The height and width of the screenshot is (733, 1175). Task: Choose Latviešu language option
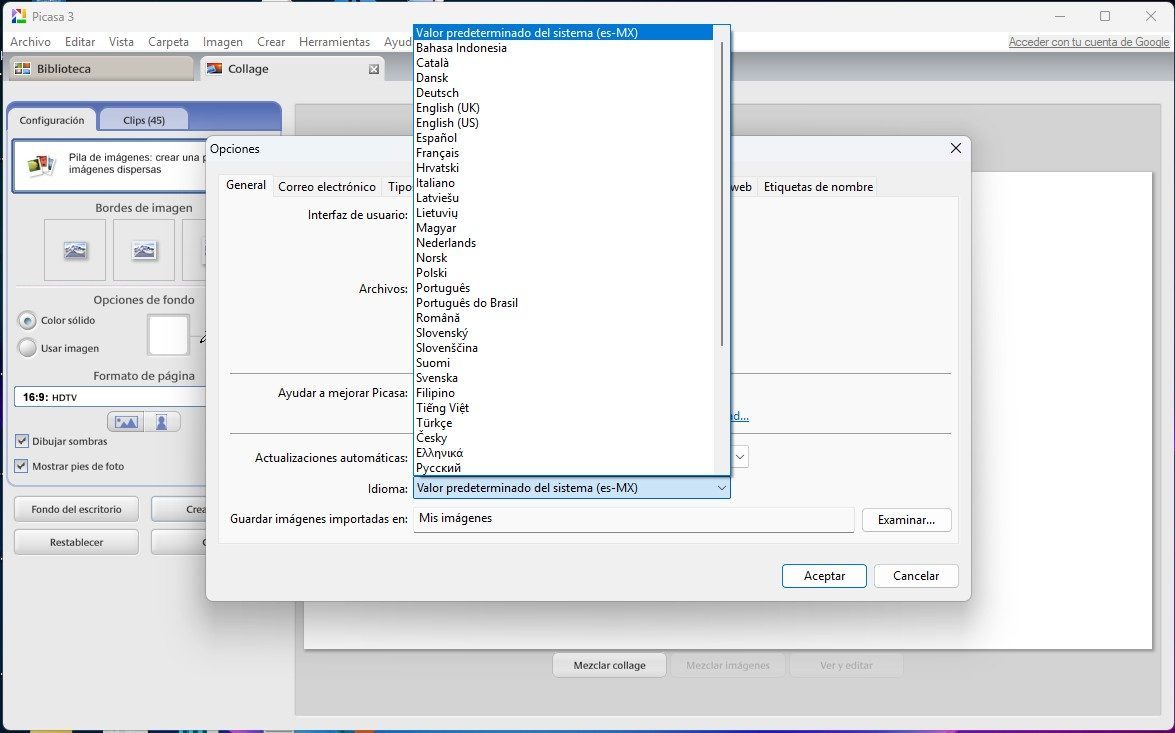(x=564, y=198)
